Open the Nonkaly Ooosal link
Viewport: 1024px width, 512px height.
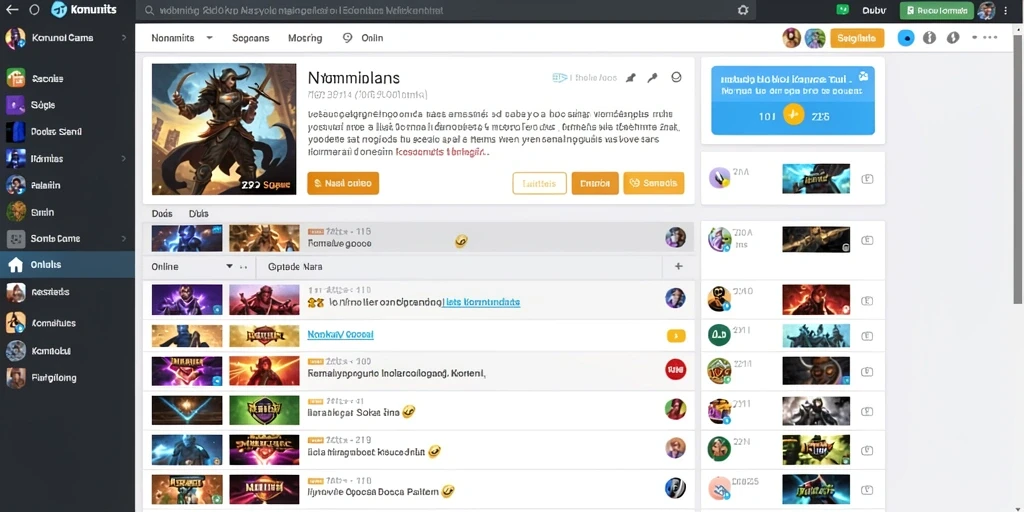(x=340, y=334)
